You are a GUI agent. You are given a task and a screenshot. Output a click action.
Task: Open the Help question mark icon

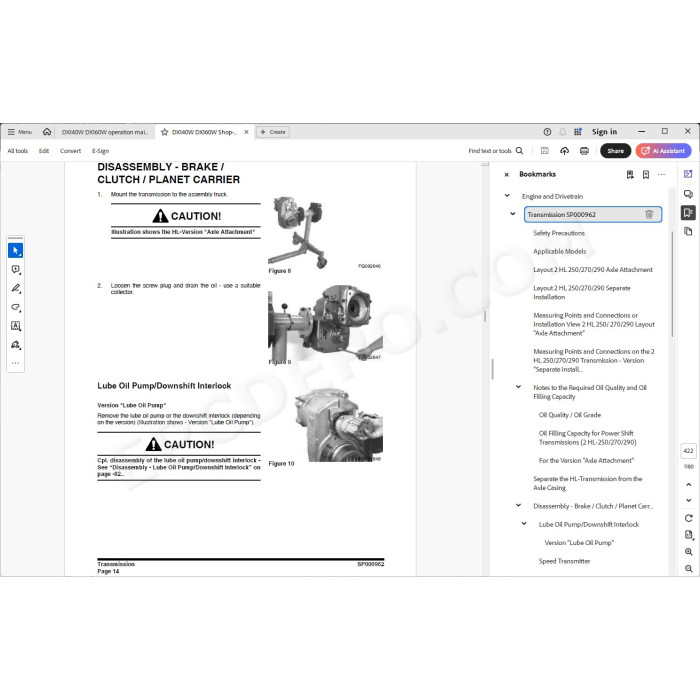[x=547, y=132]
